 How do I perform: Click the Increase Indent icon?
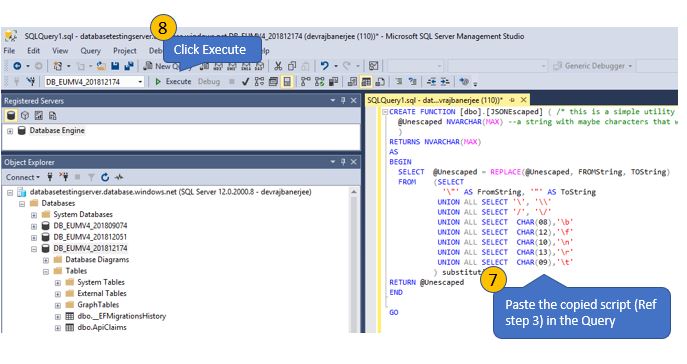tap(445, 81)
